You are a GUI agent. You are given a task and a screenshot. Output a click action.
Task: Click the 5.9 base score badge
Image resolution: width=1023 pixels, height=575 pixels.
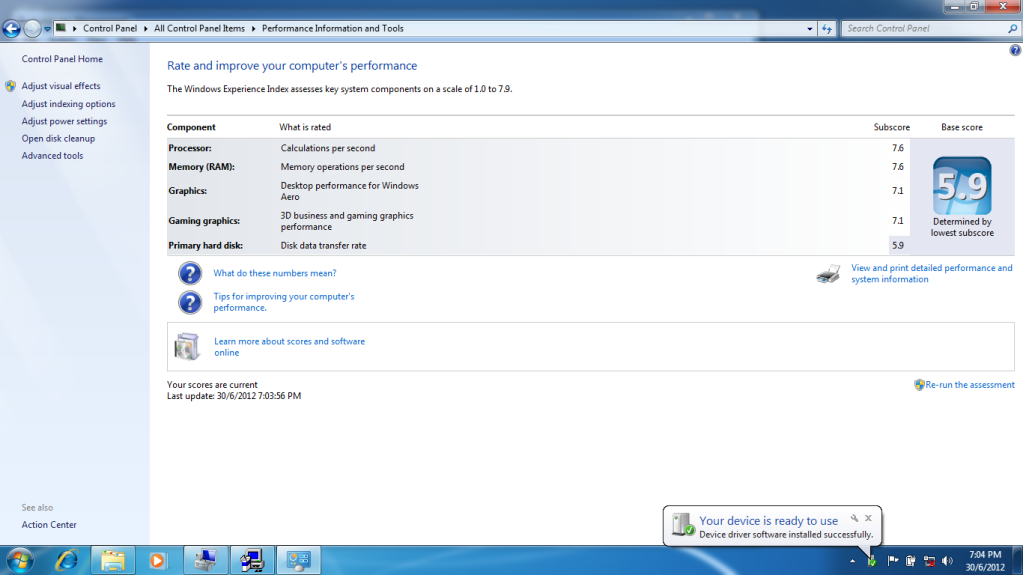pyautogui.click(x=962, y=186)
